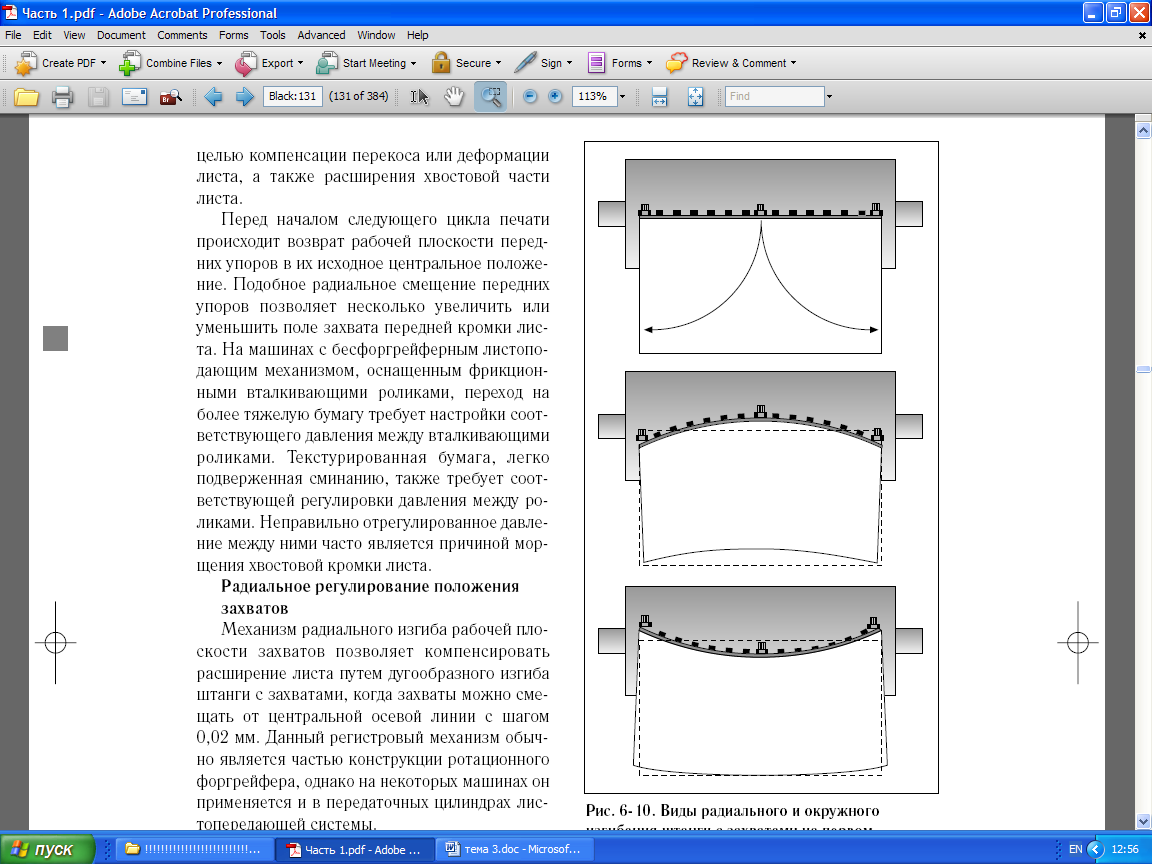Image resolution: width=1152 pixels, height=864 pixels.
Task: Open the zoom percentage dropdown arrow
Action: point(622,96)
